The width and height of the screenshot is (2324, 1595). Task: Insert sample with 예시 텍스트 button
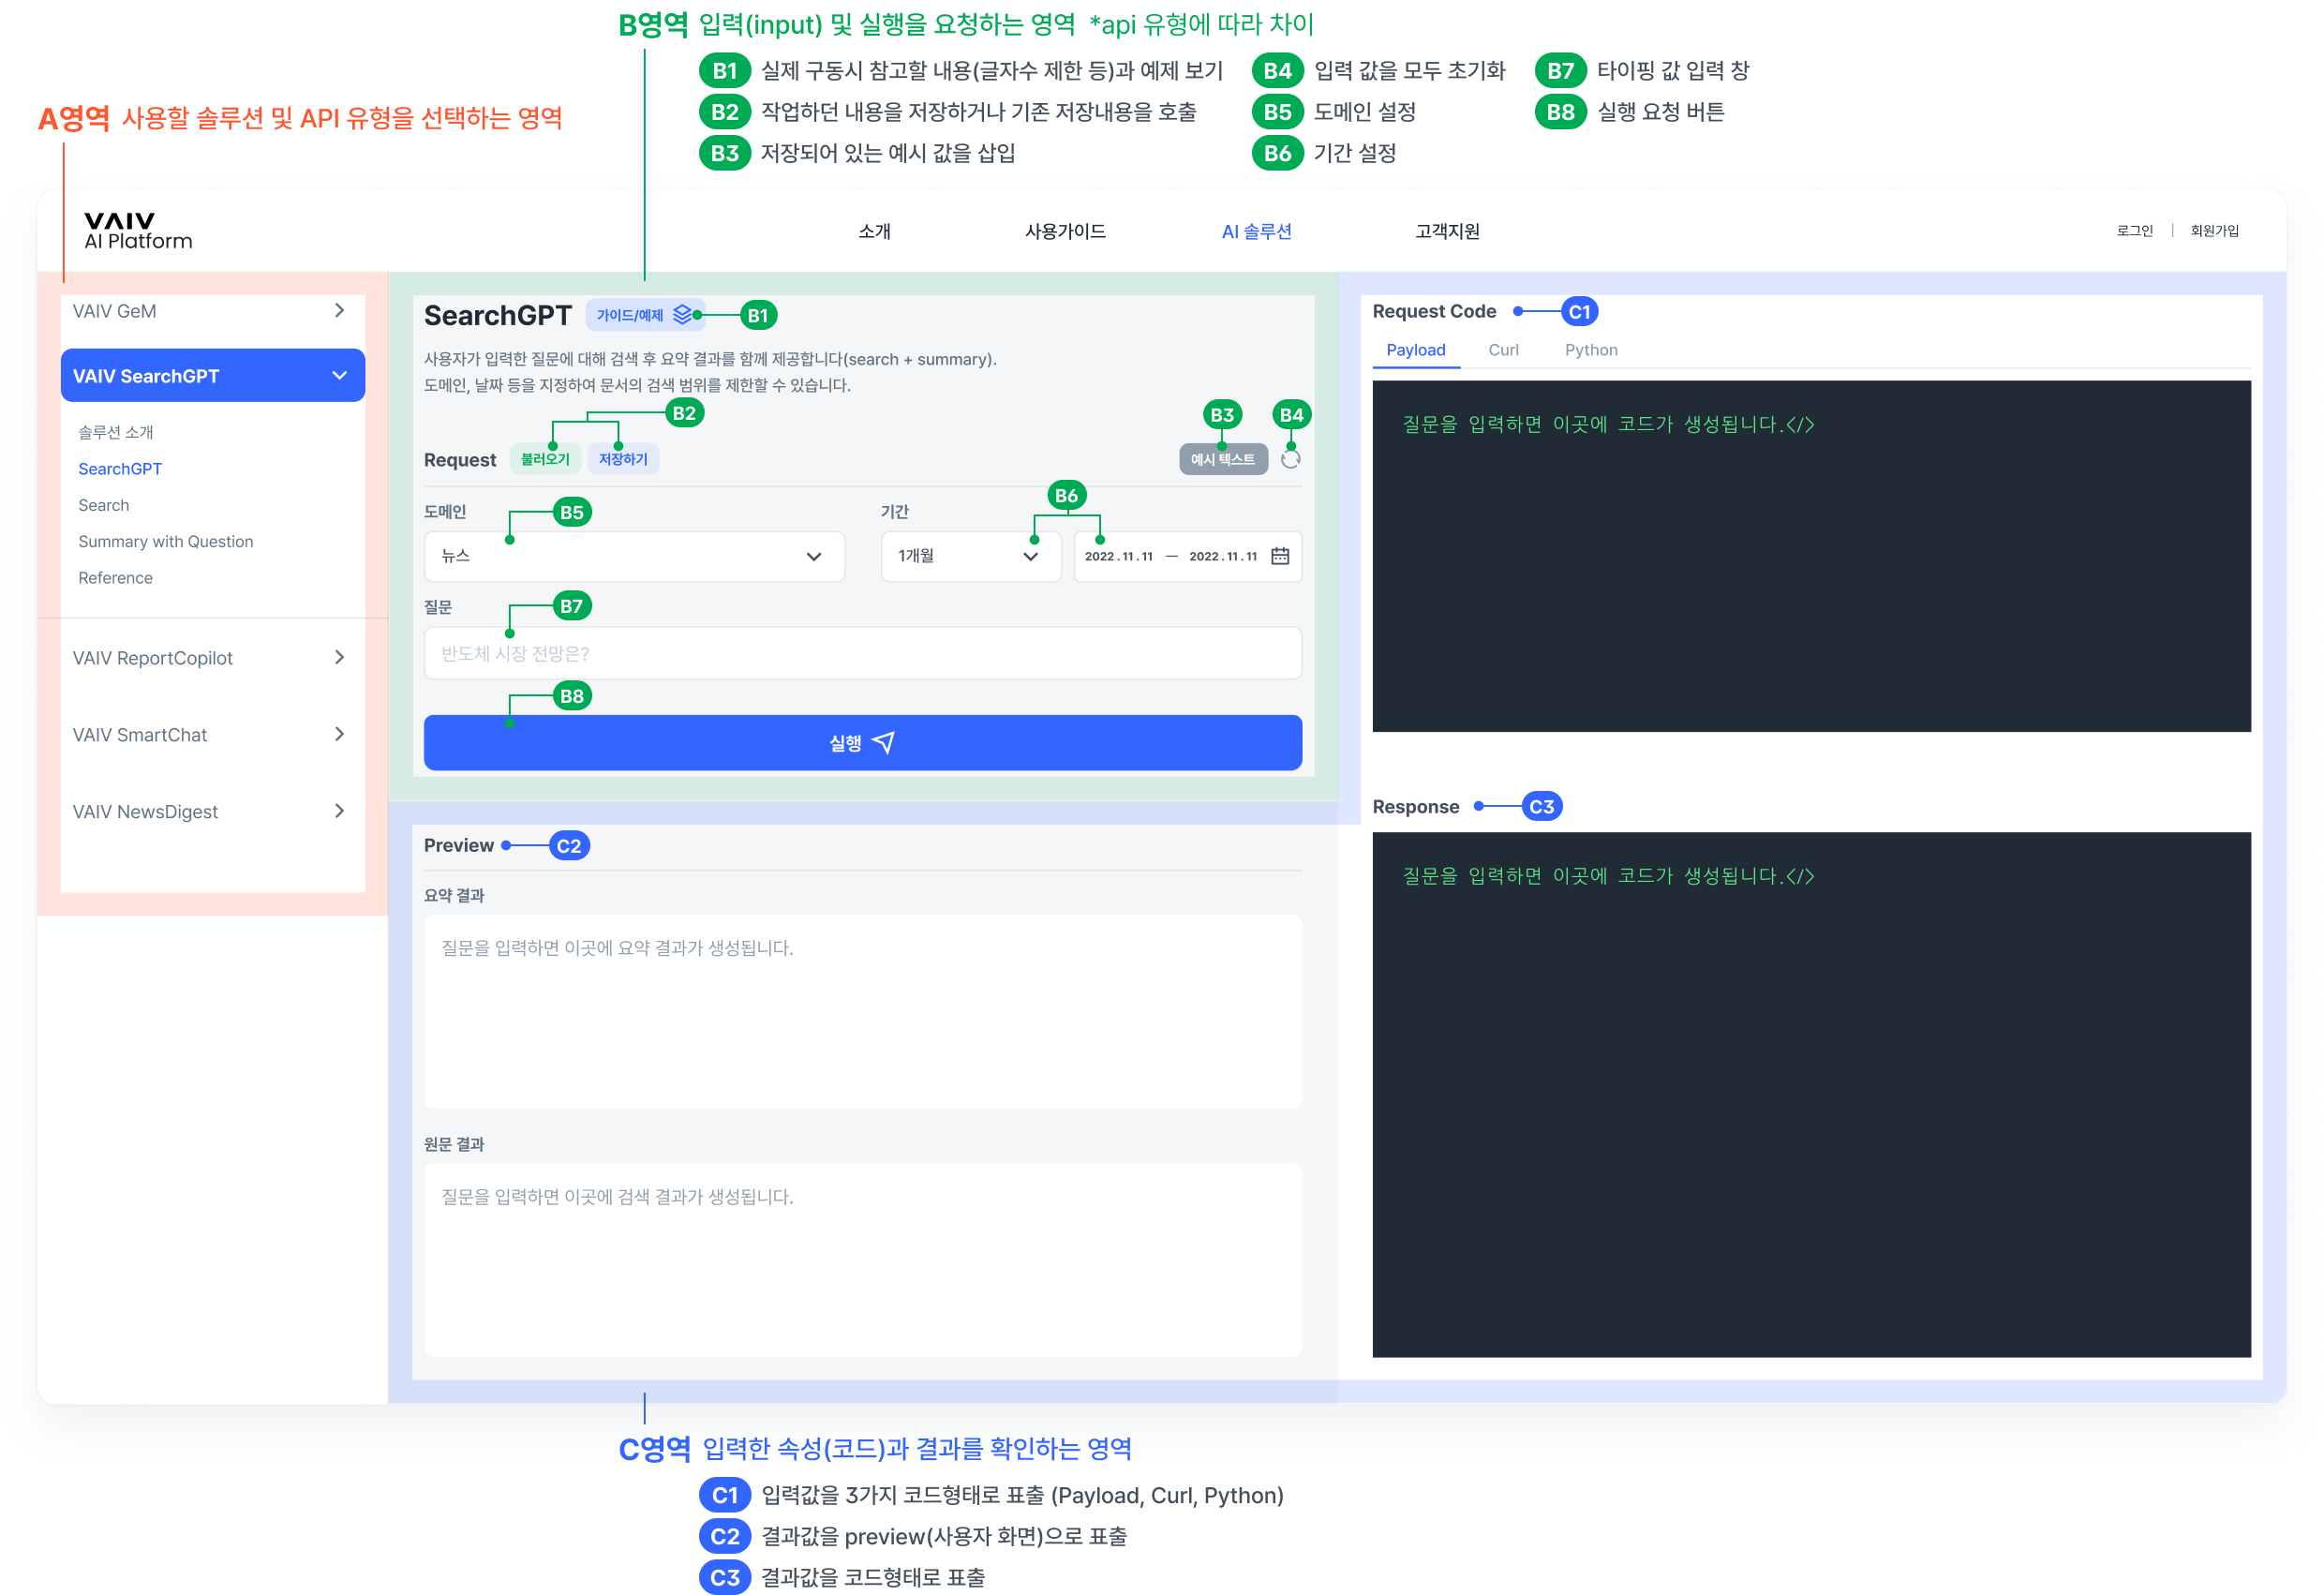1222,460
